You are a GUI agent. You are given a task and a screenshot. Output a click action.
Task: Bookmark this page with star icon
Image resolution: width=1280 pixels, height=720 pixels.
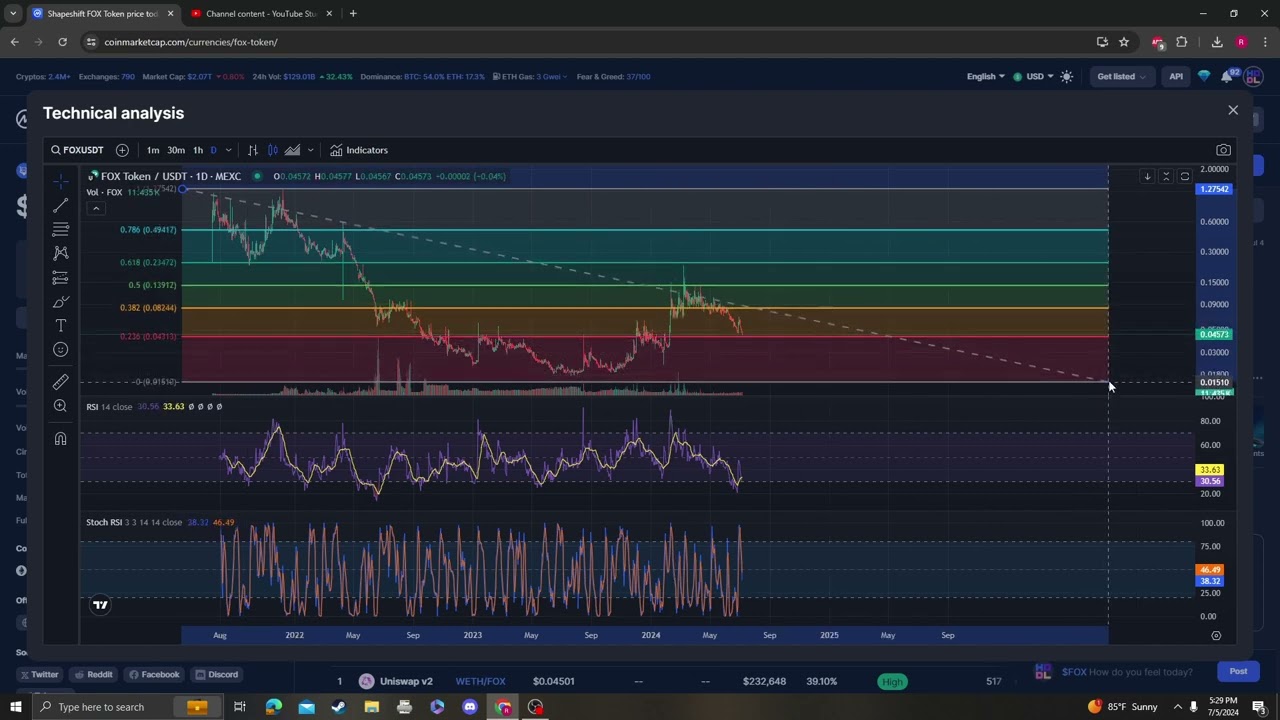click(1124, 42)
